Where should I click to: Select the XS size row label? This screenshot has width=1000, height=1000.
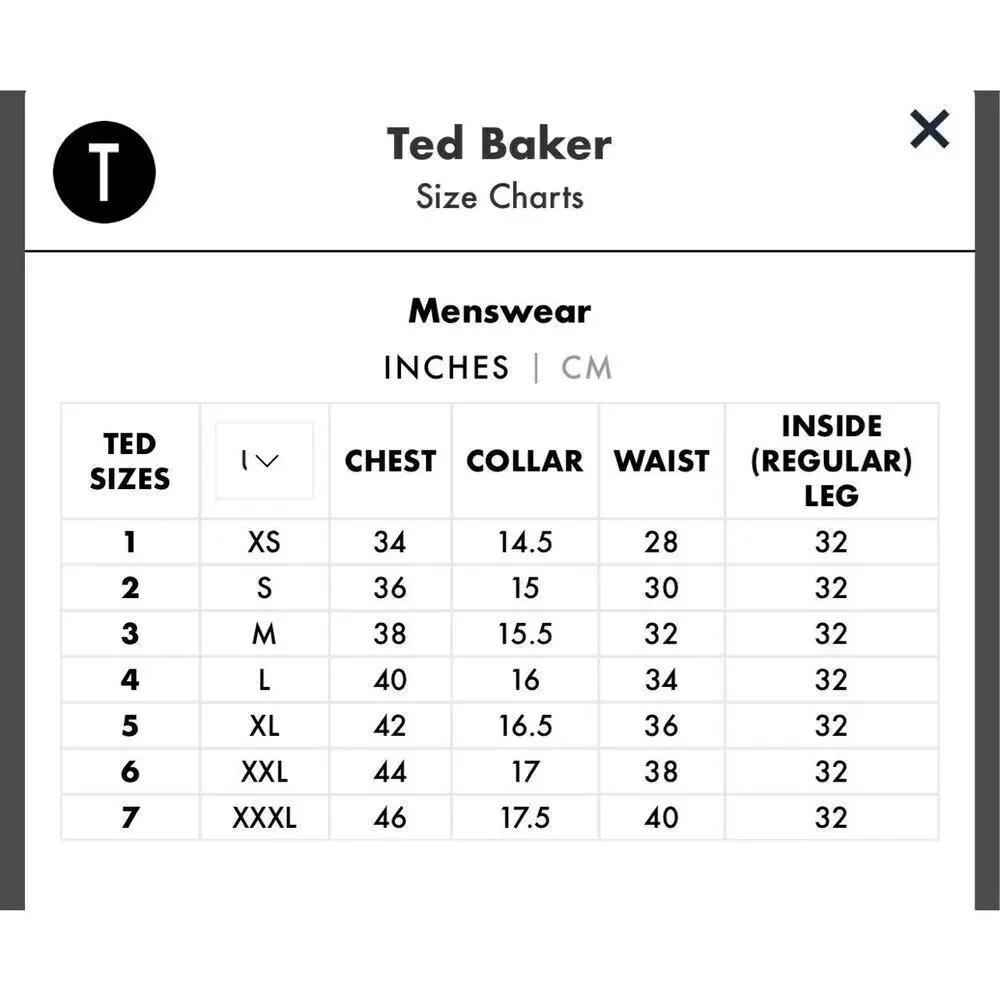point(264,542)
